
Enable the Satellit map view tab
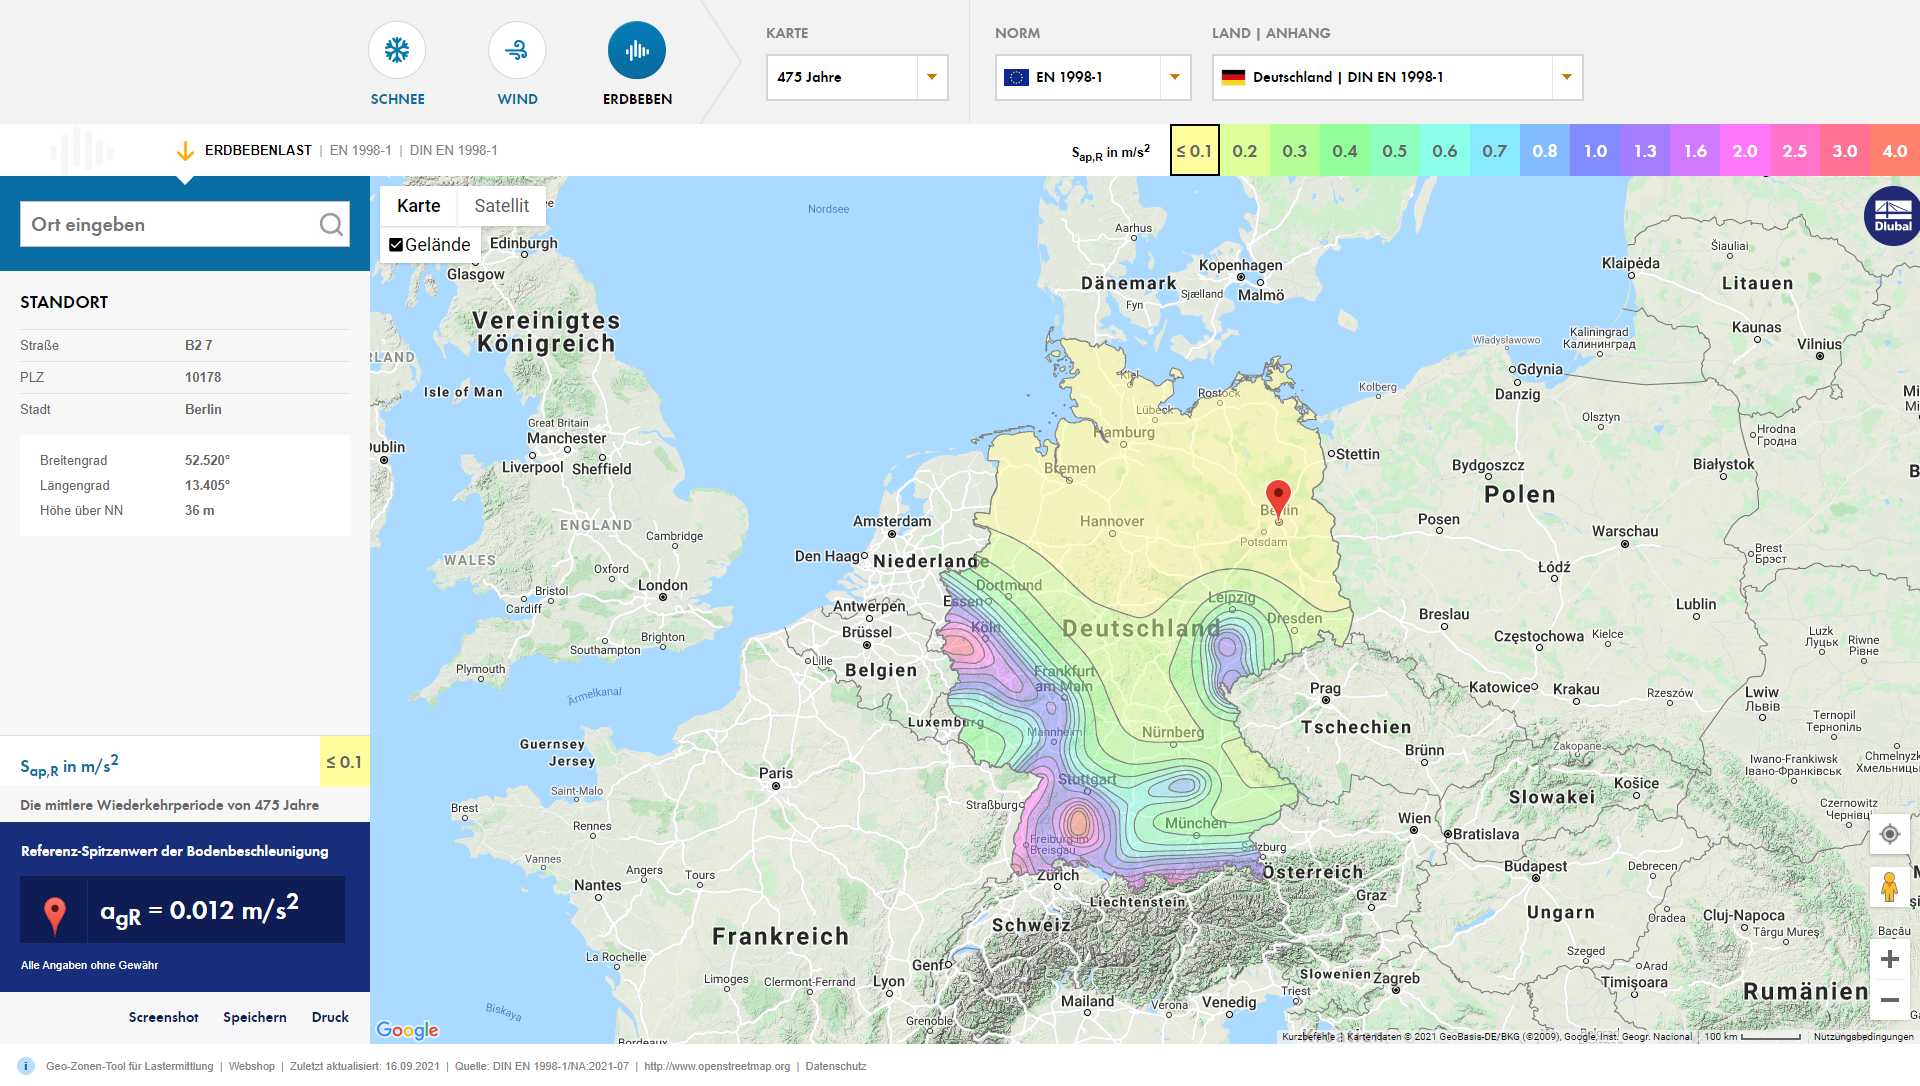tap(500, 206)
